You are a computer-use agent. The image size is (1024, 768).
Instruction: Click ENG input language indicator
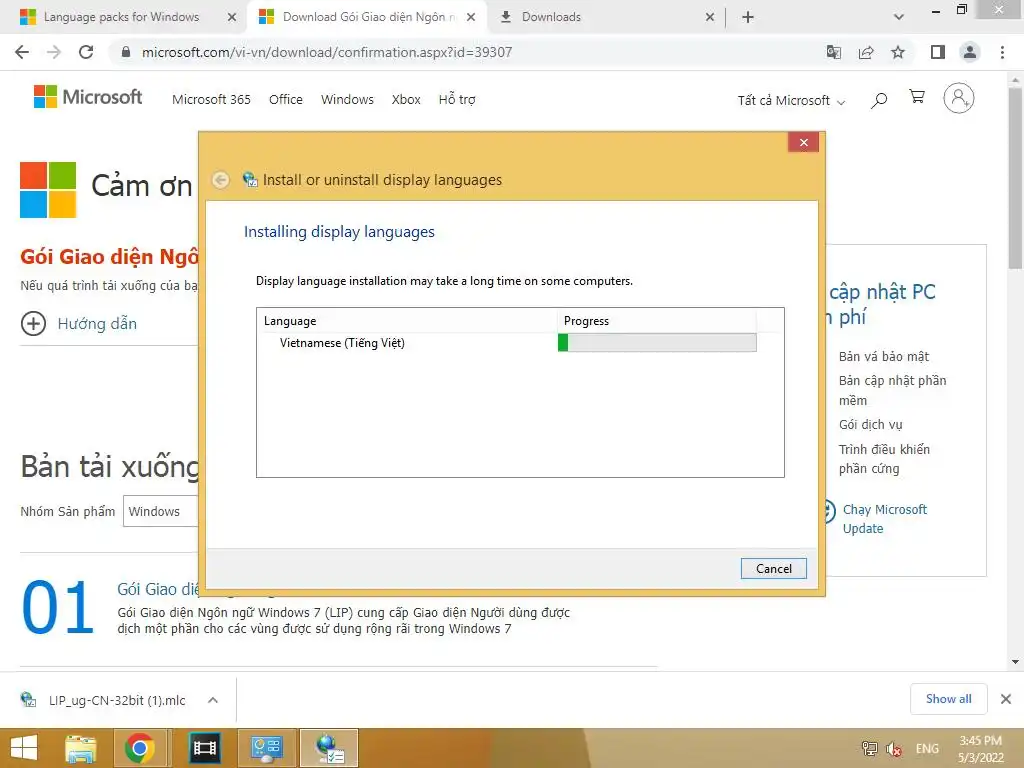[927, 748]
